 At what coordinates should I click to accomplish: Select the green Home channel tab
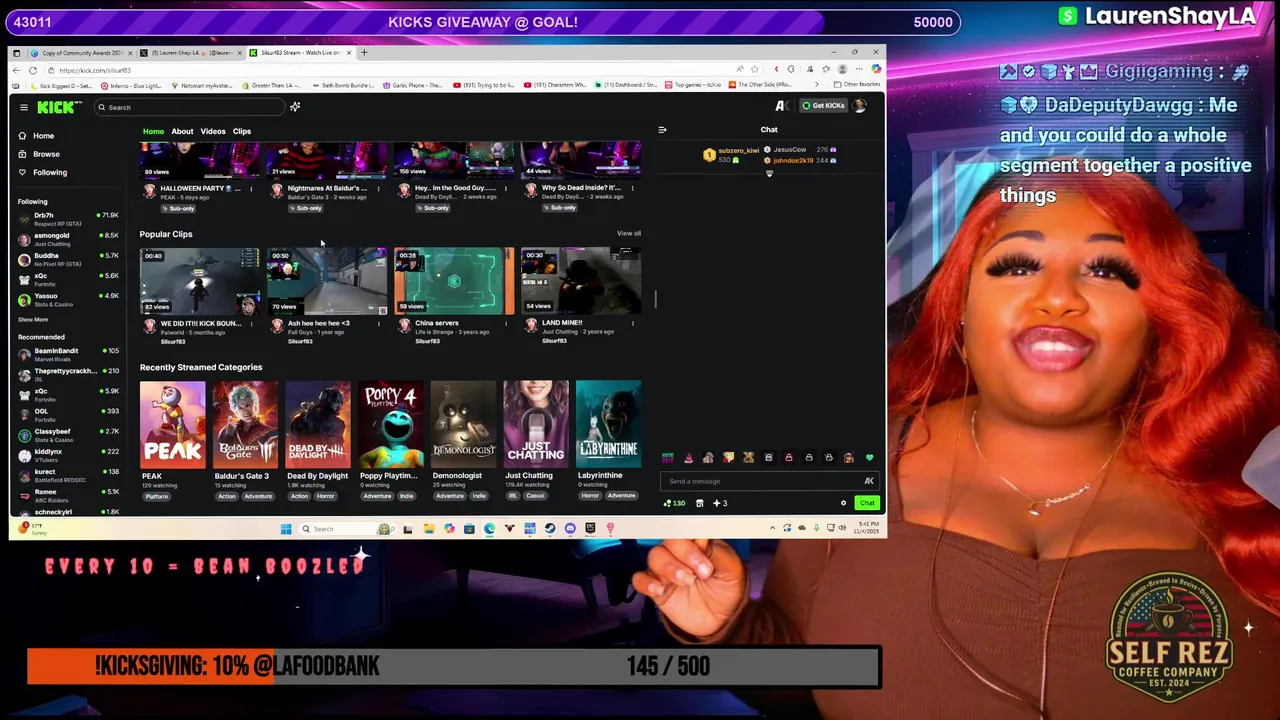click(x=153, y=131)
